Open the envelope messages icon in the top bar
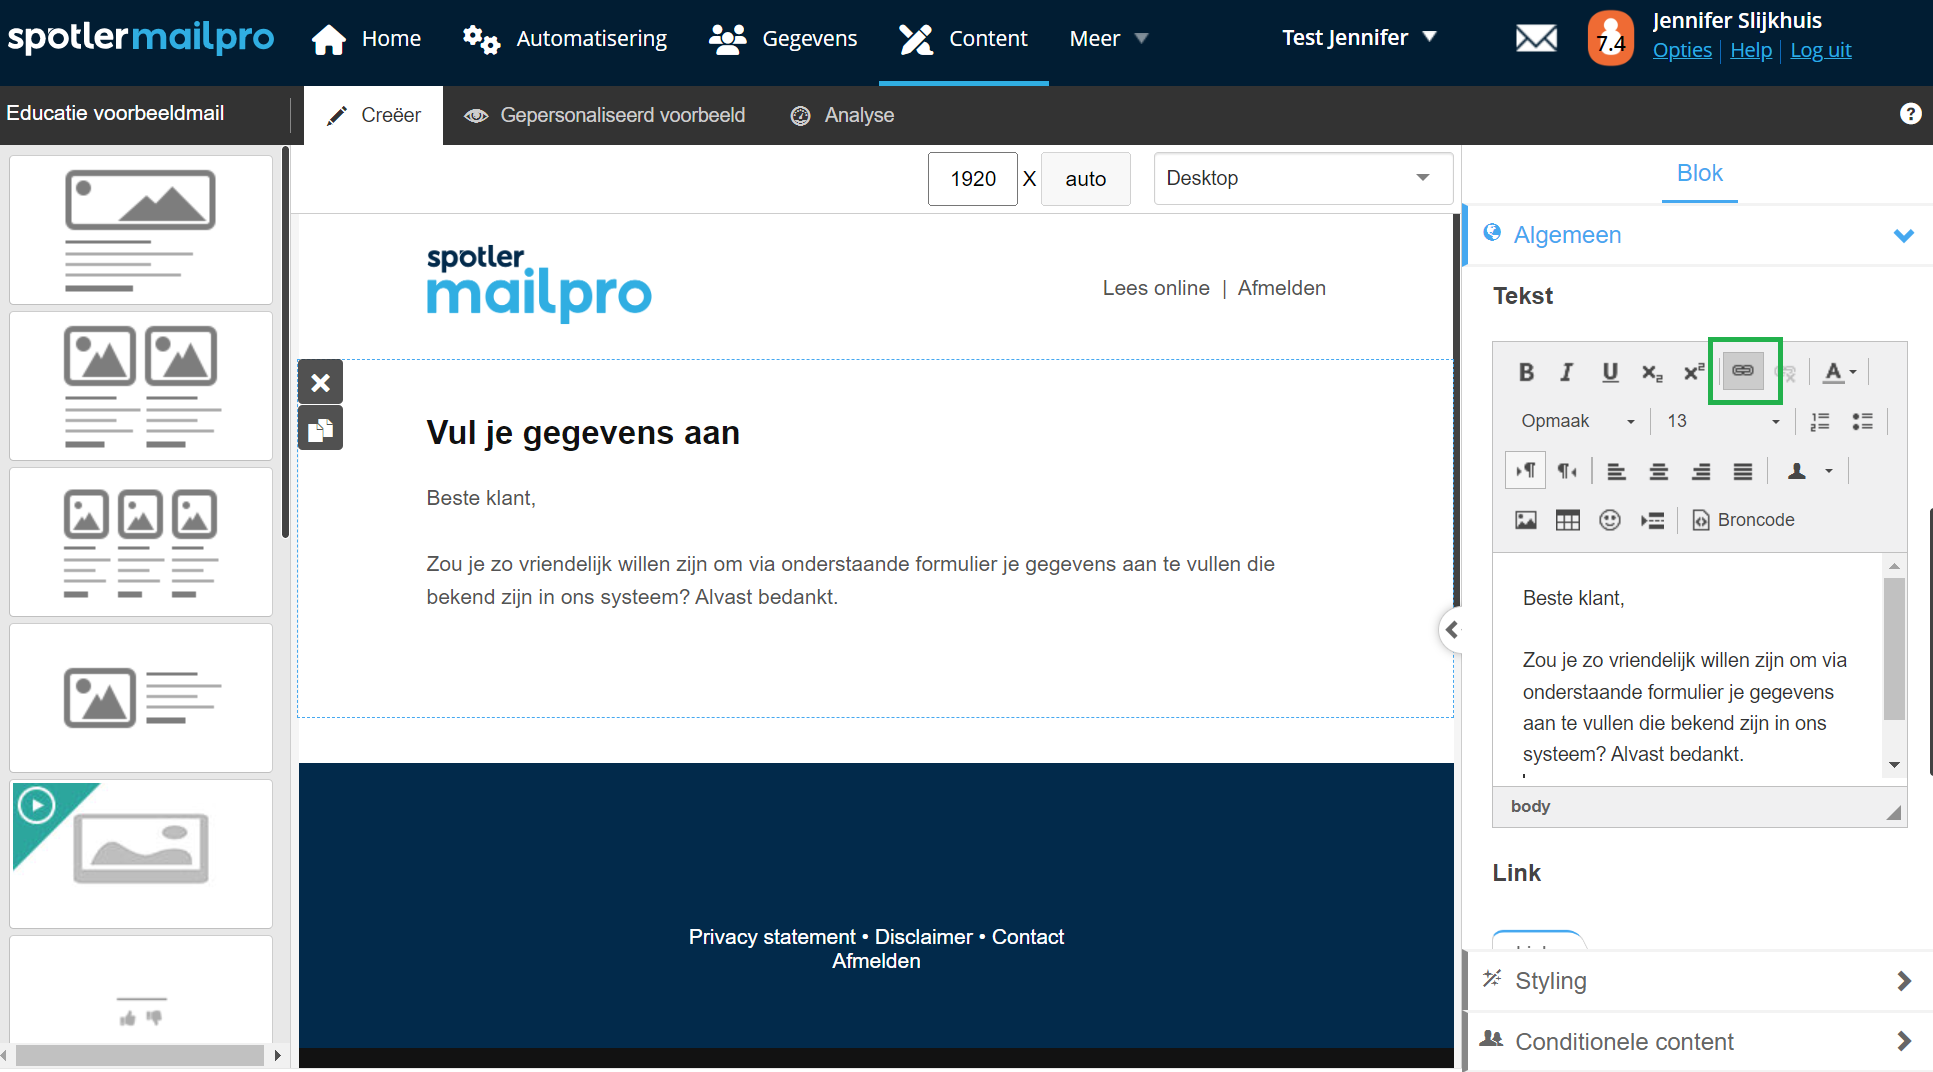 click(x=1536, y=39)
